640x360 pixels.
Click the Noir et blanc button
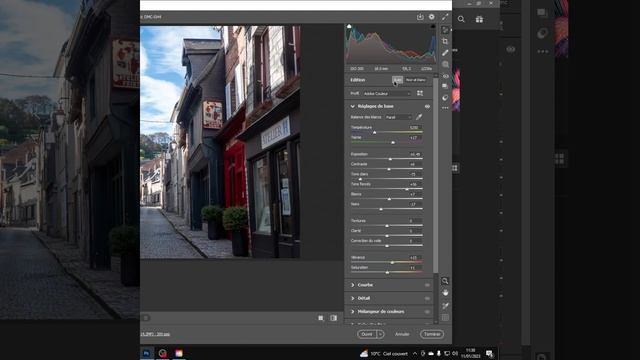point(416,80)
